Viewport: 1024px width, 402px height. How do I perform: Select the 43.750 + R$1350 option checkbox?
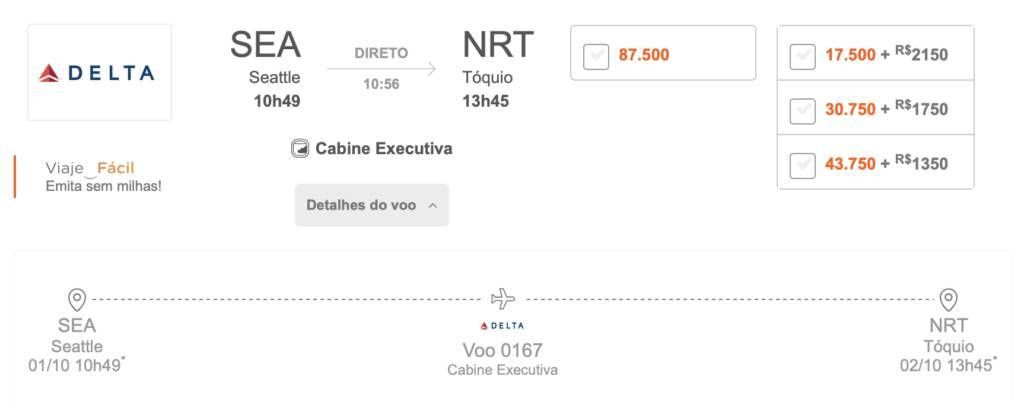point(803,164)
